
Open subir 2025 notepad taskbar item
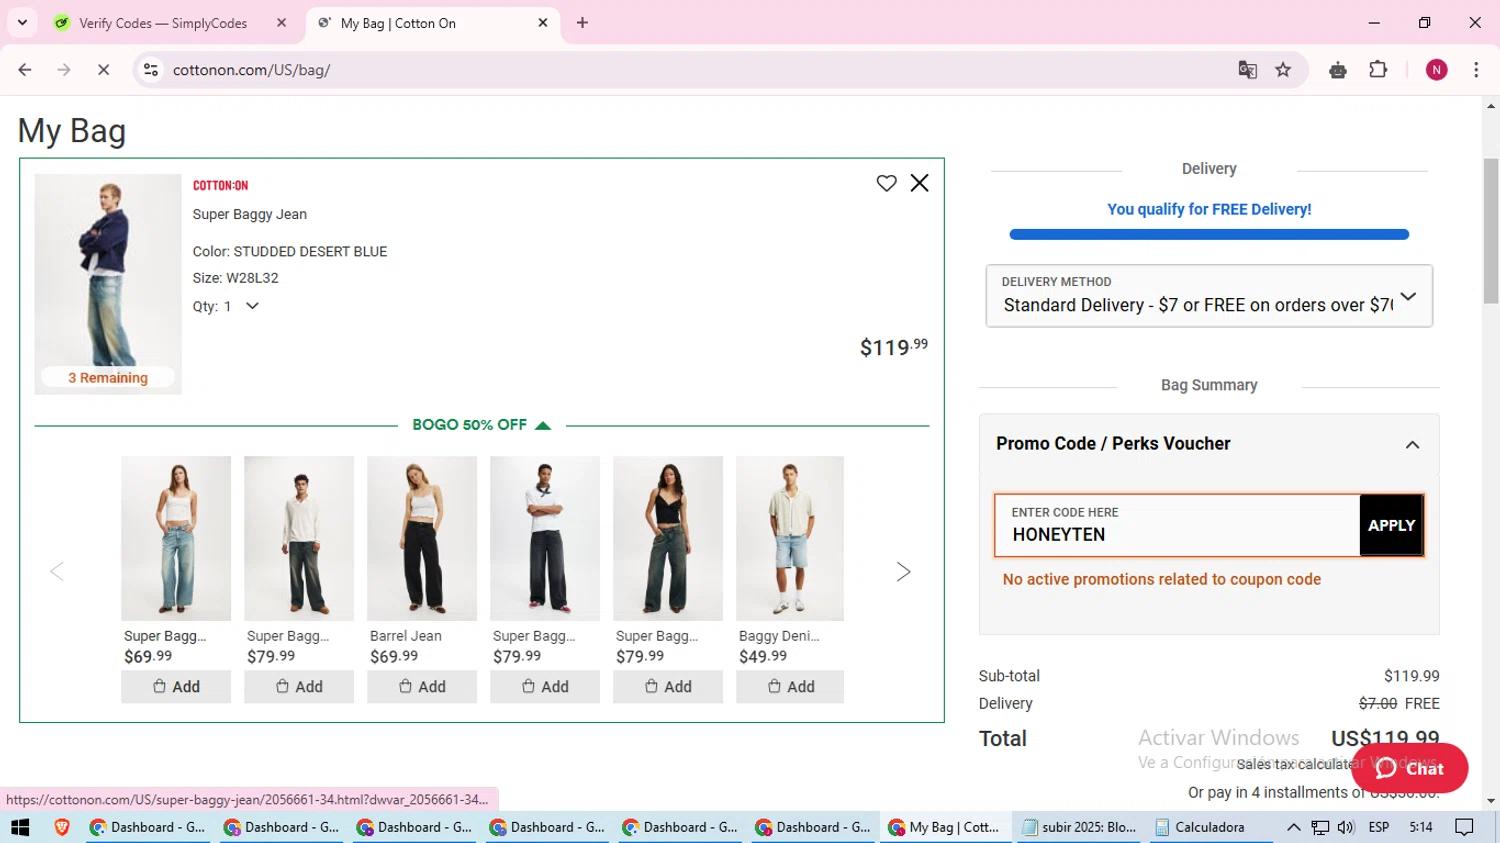tap(1078, 827)
